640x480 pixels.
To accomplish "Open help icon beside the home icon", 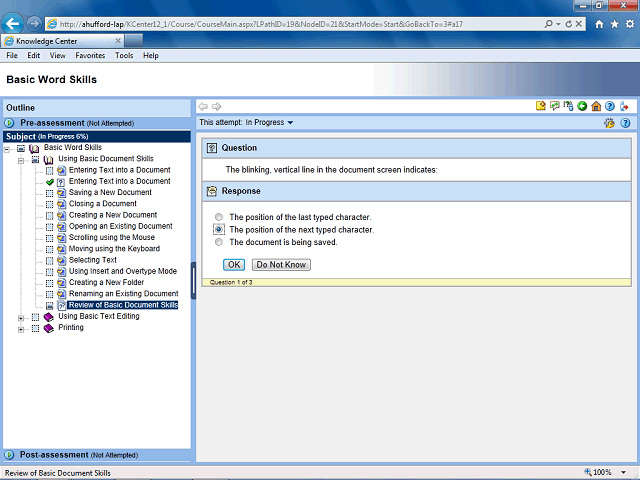I will tap(610, 106).
